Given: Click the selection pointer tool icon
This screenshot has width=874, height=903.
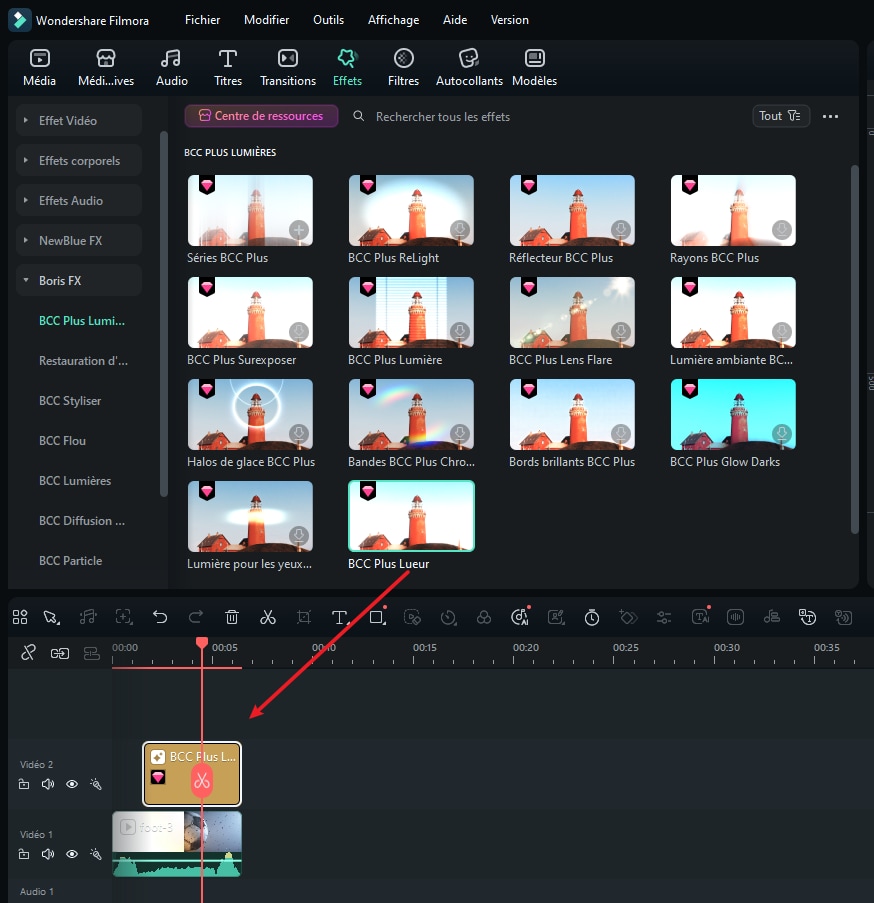Looking at the screenshot, I should (51, 617).
